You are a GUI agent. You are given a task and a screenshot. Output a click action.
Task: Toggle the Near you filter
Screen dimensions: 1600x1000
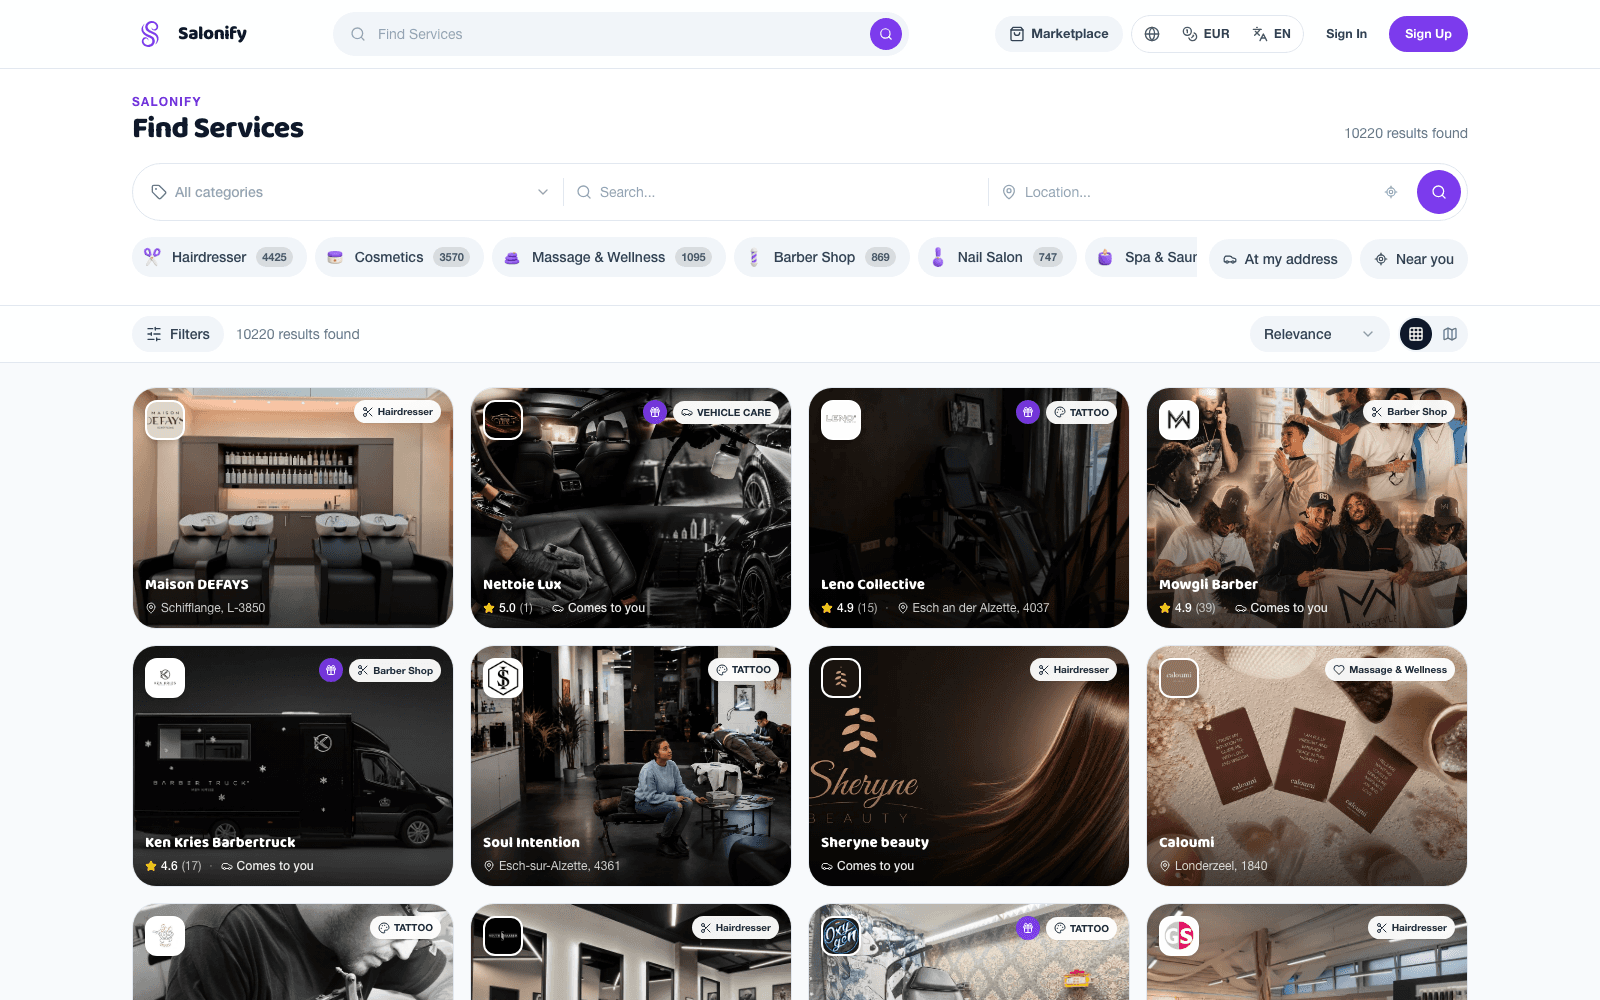(1414, 259)
